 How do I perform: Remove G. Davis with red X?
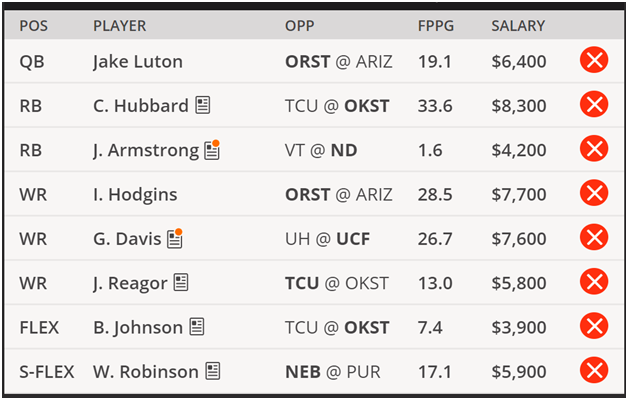594,238
